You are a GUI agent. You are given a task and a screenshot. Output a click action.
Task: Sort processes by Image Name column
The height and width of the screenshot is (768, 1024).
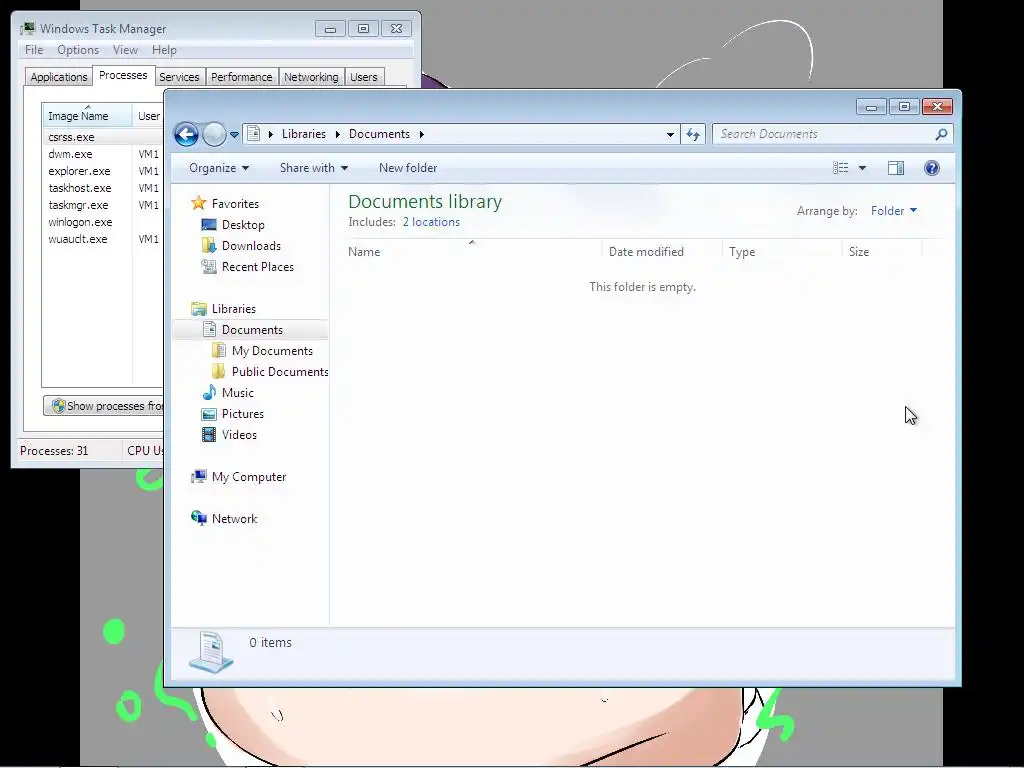87,116
